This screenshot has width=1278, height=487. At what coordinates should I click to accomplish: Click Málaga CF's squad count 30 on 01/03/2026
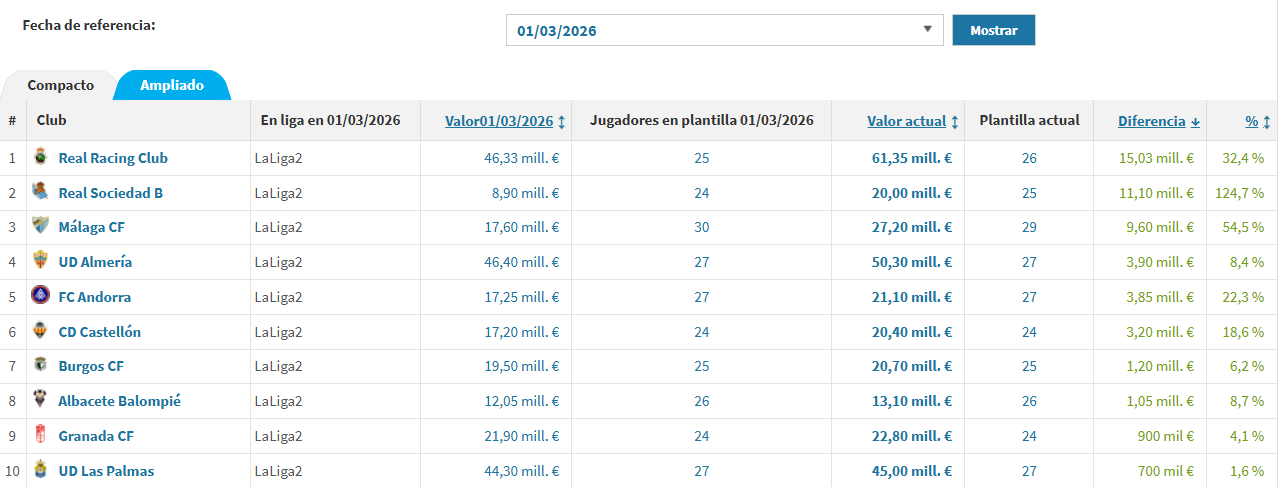701,227
